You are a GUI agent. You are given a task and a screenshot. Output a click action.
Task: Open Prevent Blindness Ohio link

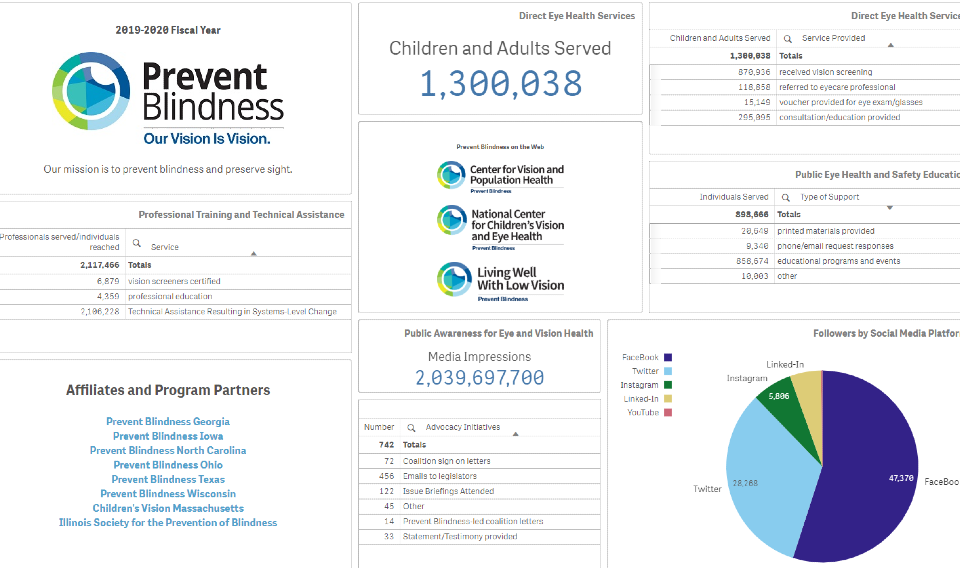click(168, 465)
